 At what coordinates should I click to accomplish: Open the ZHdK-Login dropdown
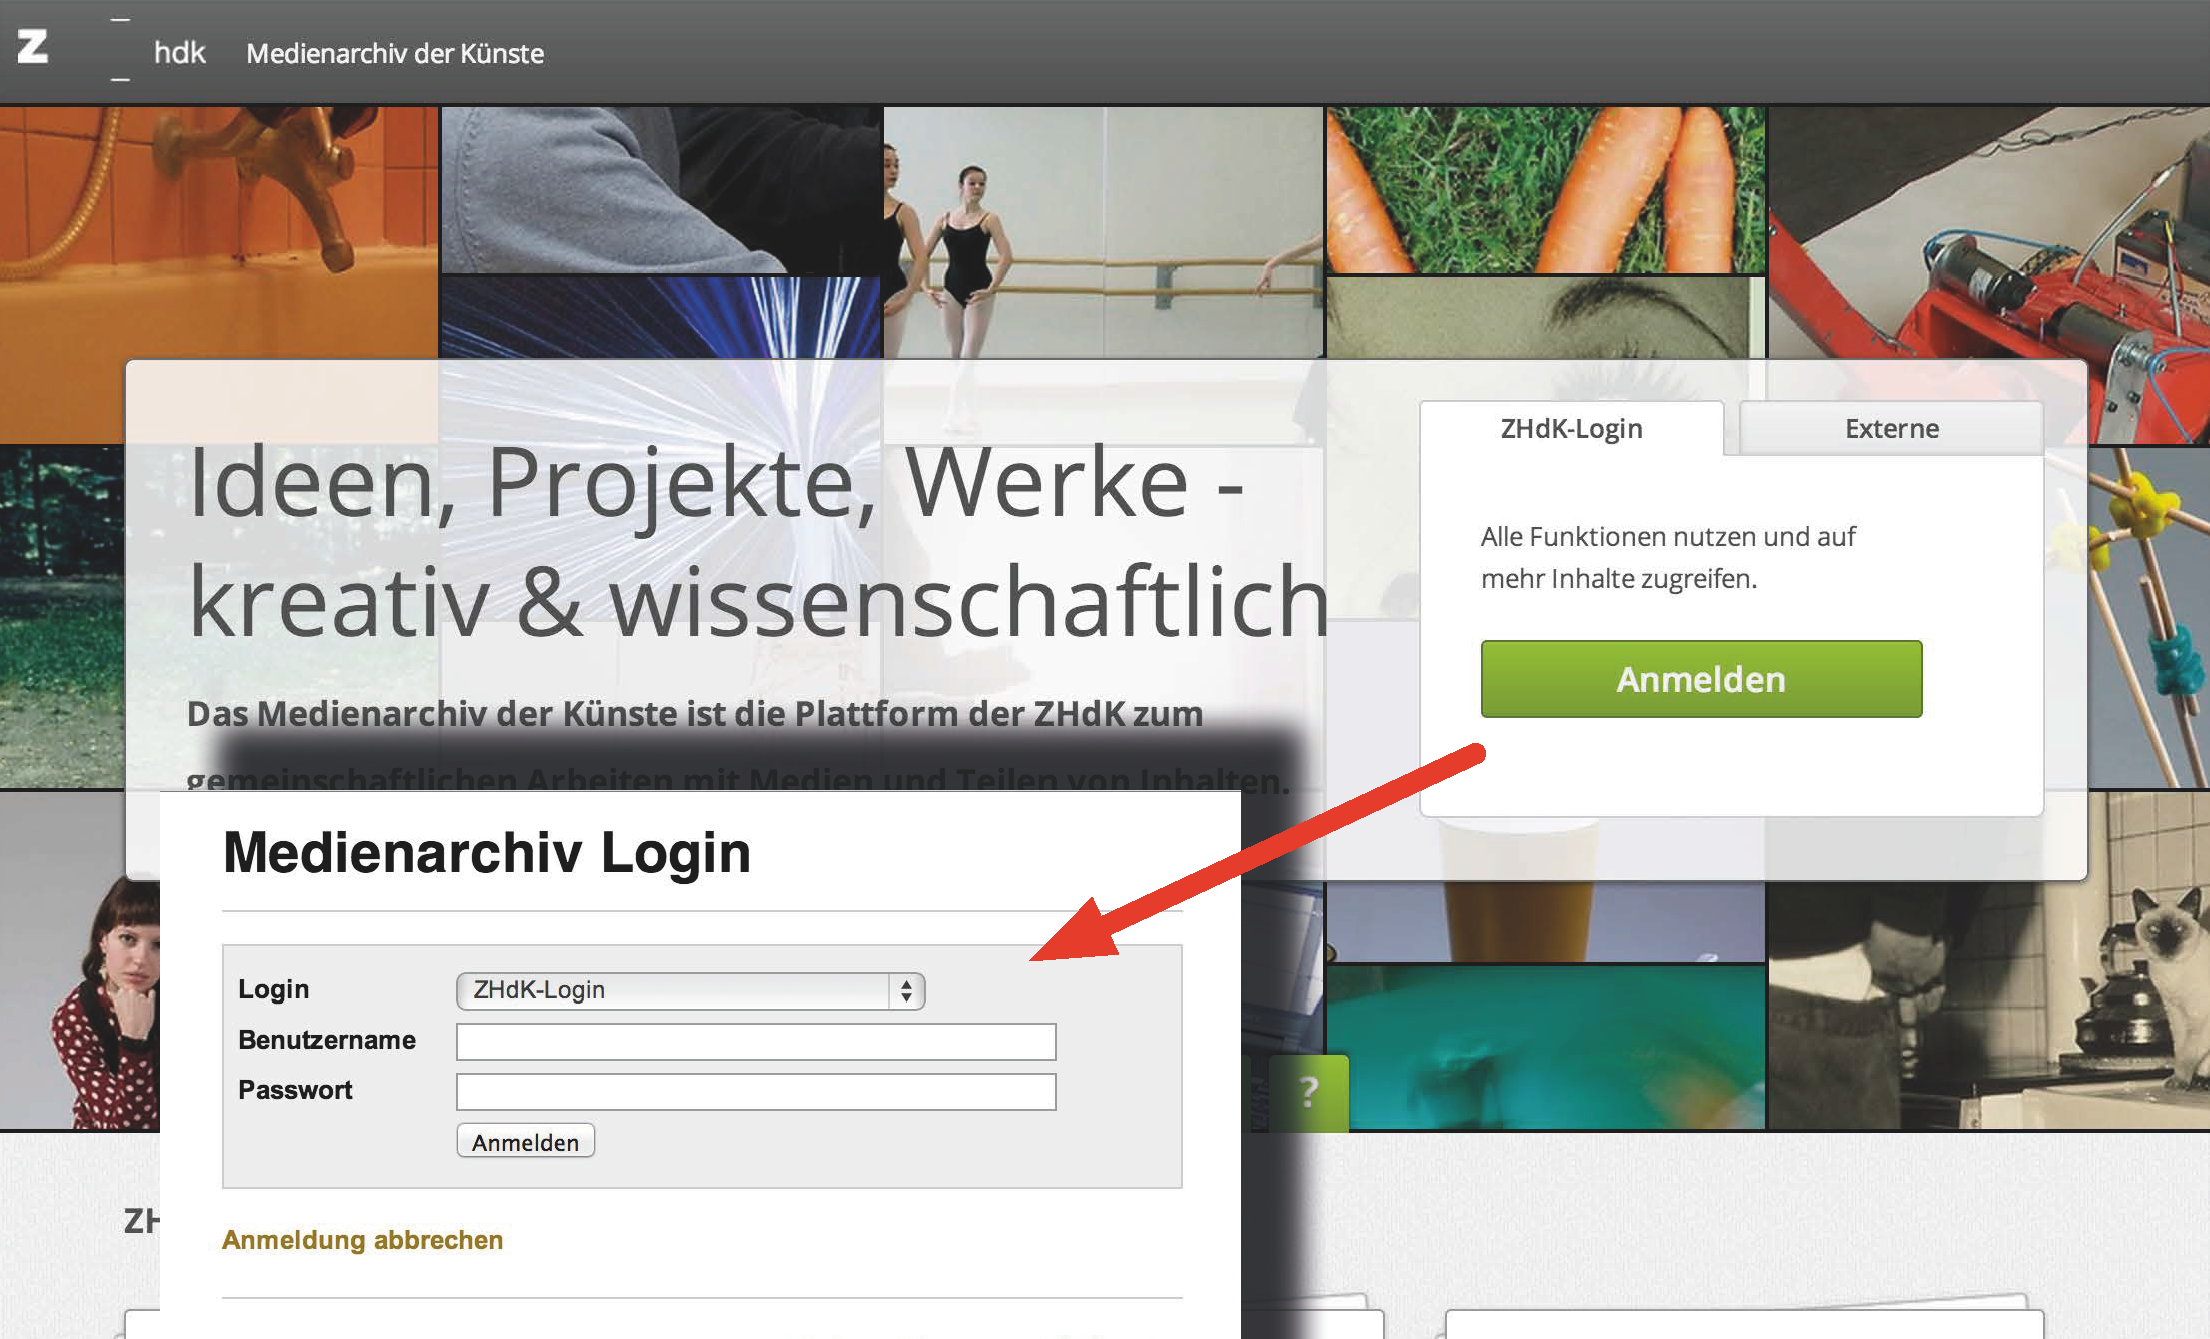tap(690, 991)
